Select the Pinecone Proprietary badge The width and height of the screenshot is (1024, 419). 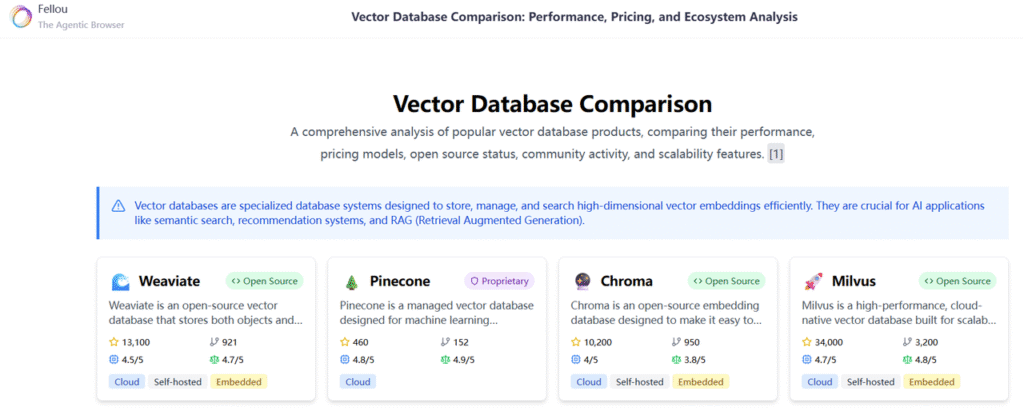(x=498, y=281)
